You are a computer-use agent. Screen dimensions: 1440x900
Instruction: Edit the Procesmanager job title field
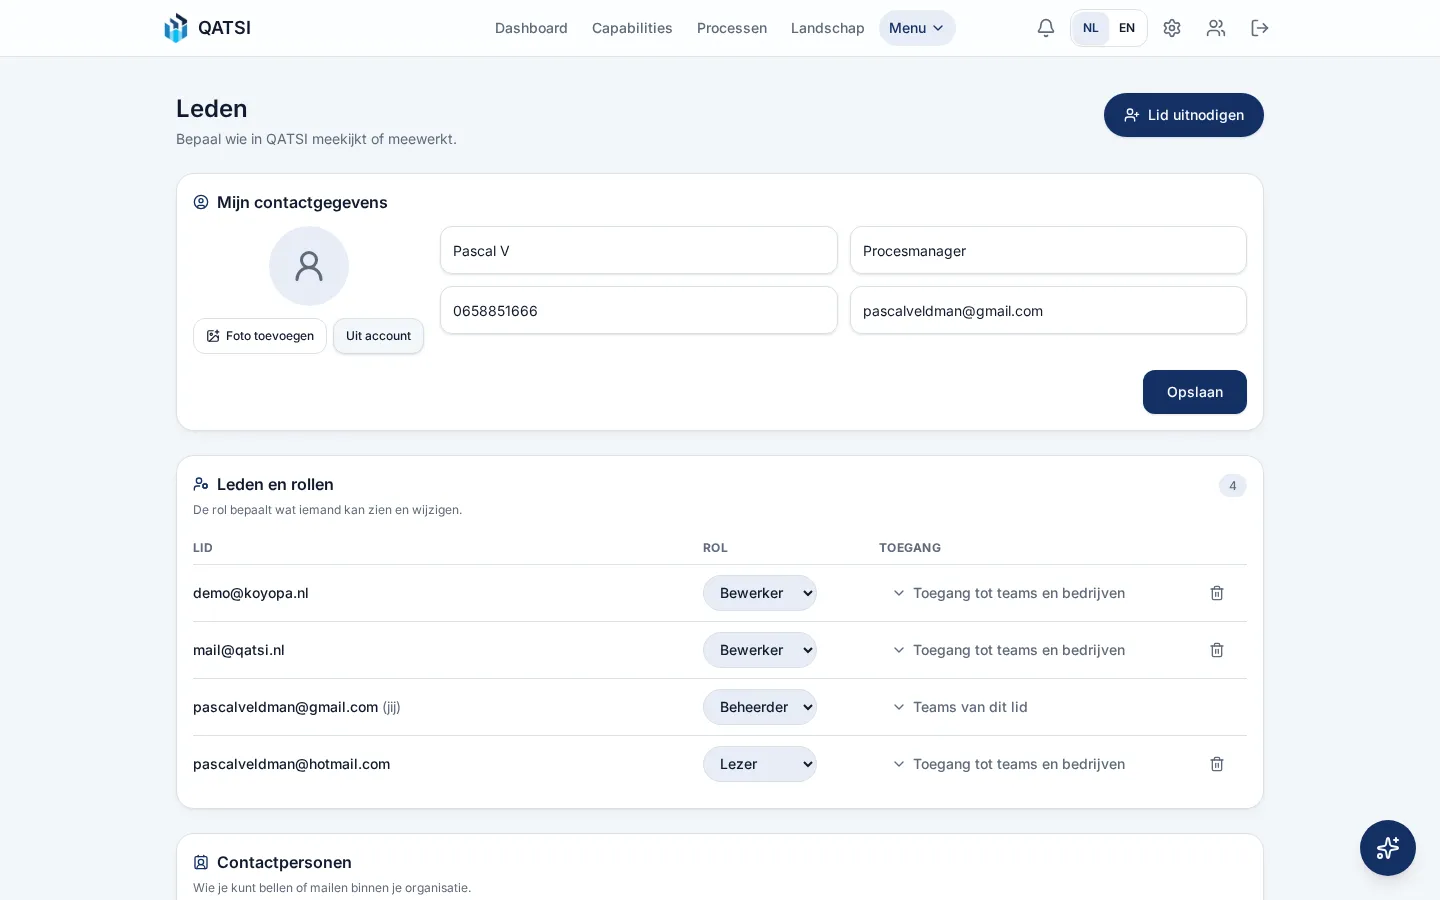pos(1048,250)
